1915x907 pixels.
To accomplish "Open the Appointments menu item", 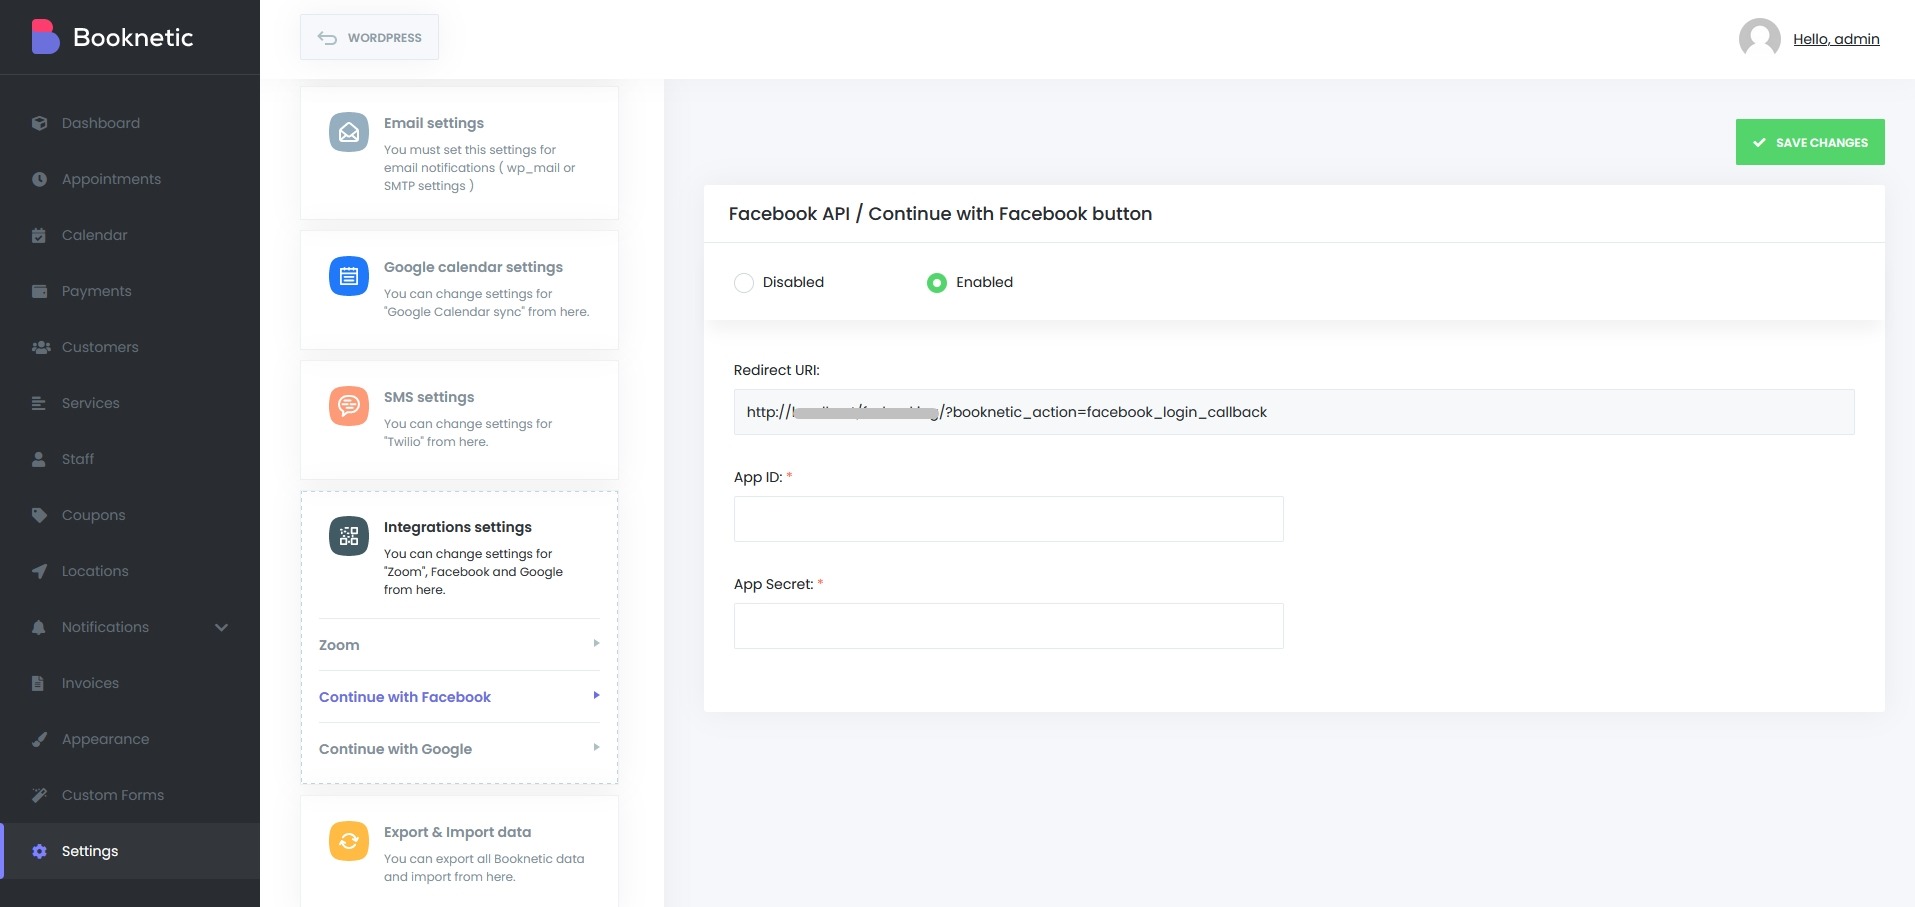I will tap(111, 179).
